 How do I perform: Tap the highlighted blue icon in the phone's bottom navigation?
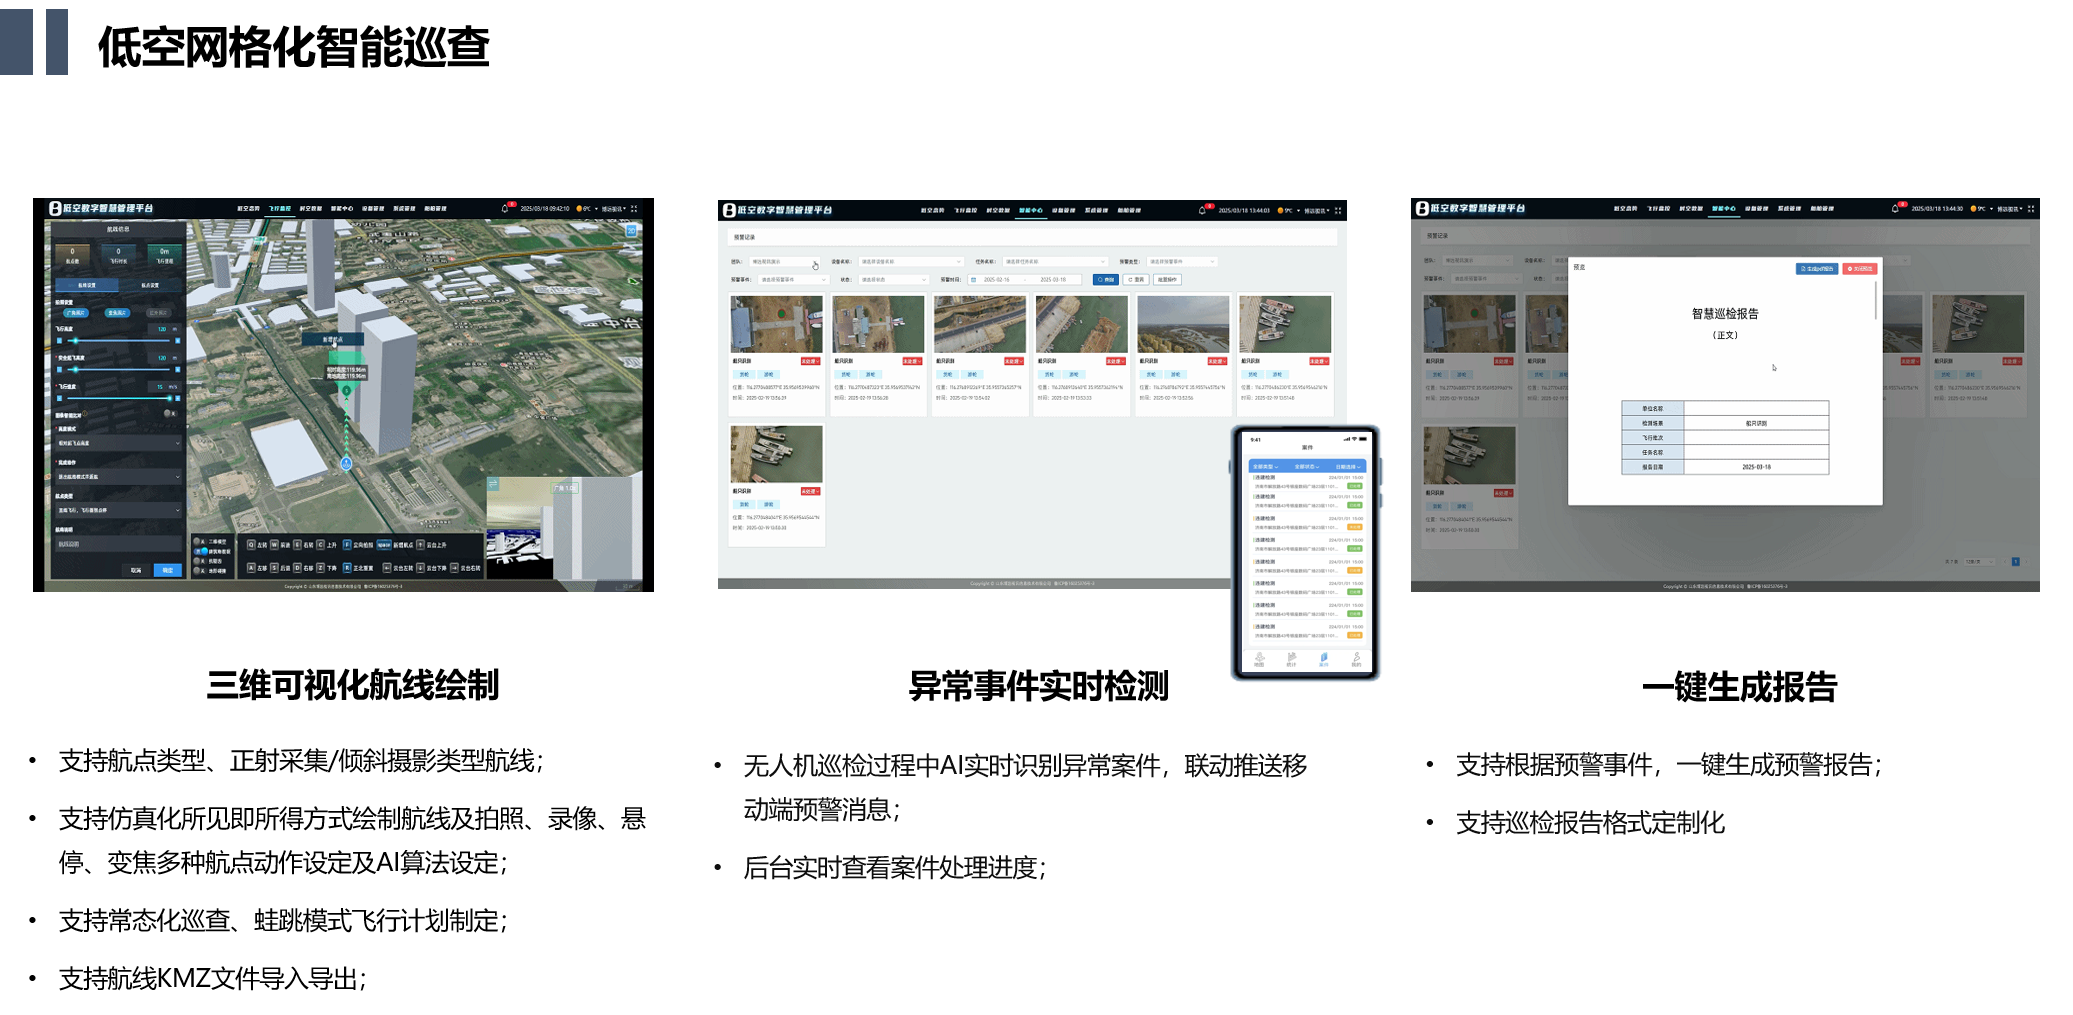point(1324,658)
